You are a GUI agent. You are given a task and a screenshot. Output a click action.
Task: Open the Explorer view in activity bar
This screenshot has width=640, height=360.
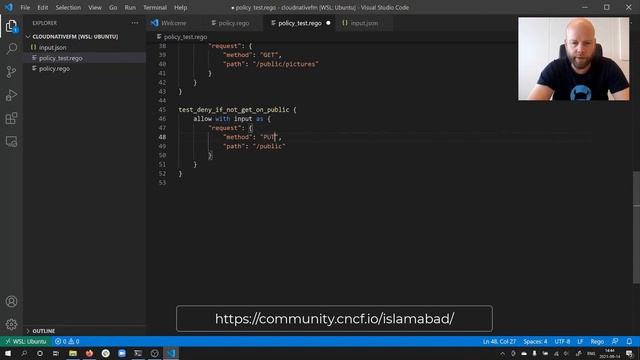click(x=11, y=26)
